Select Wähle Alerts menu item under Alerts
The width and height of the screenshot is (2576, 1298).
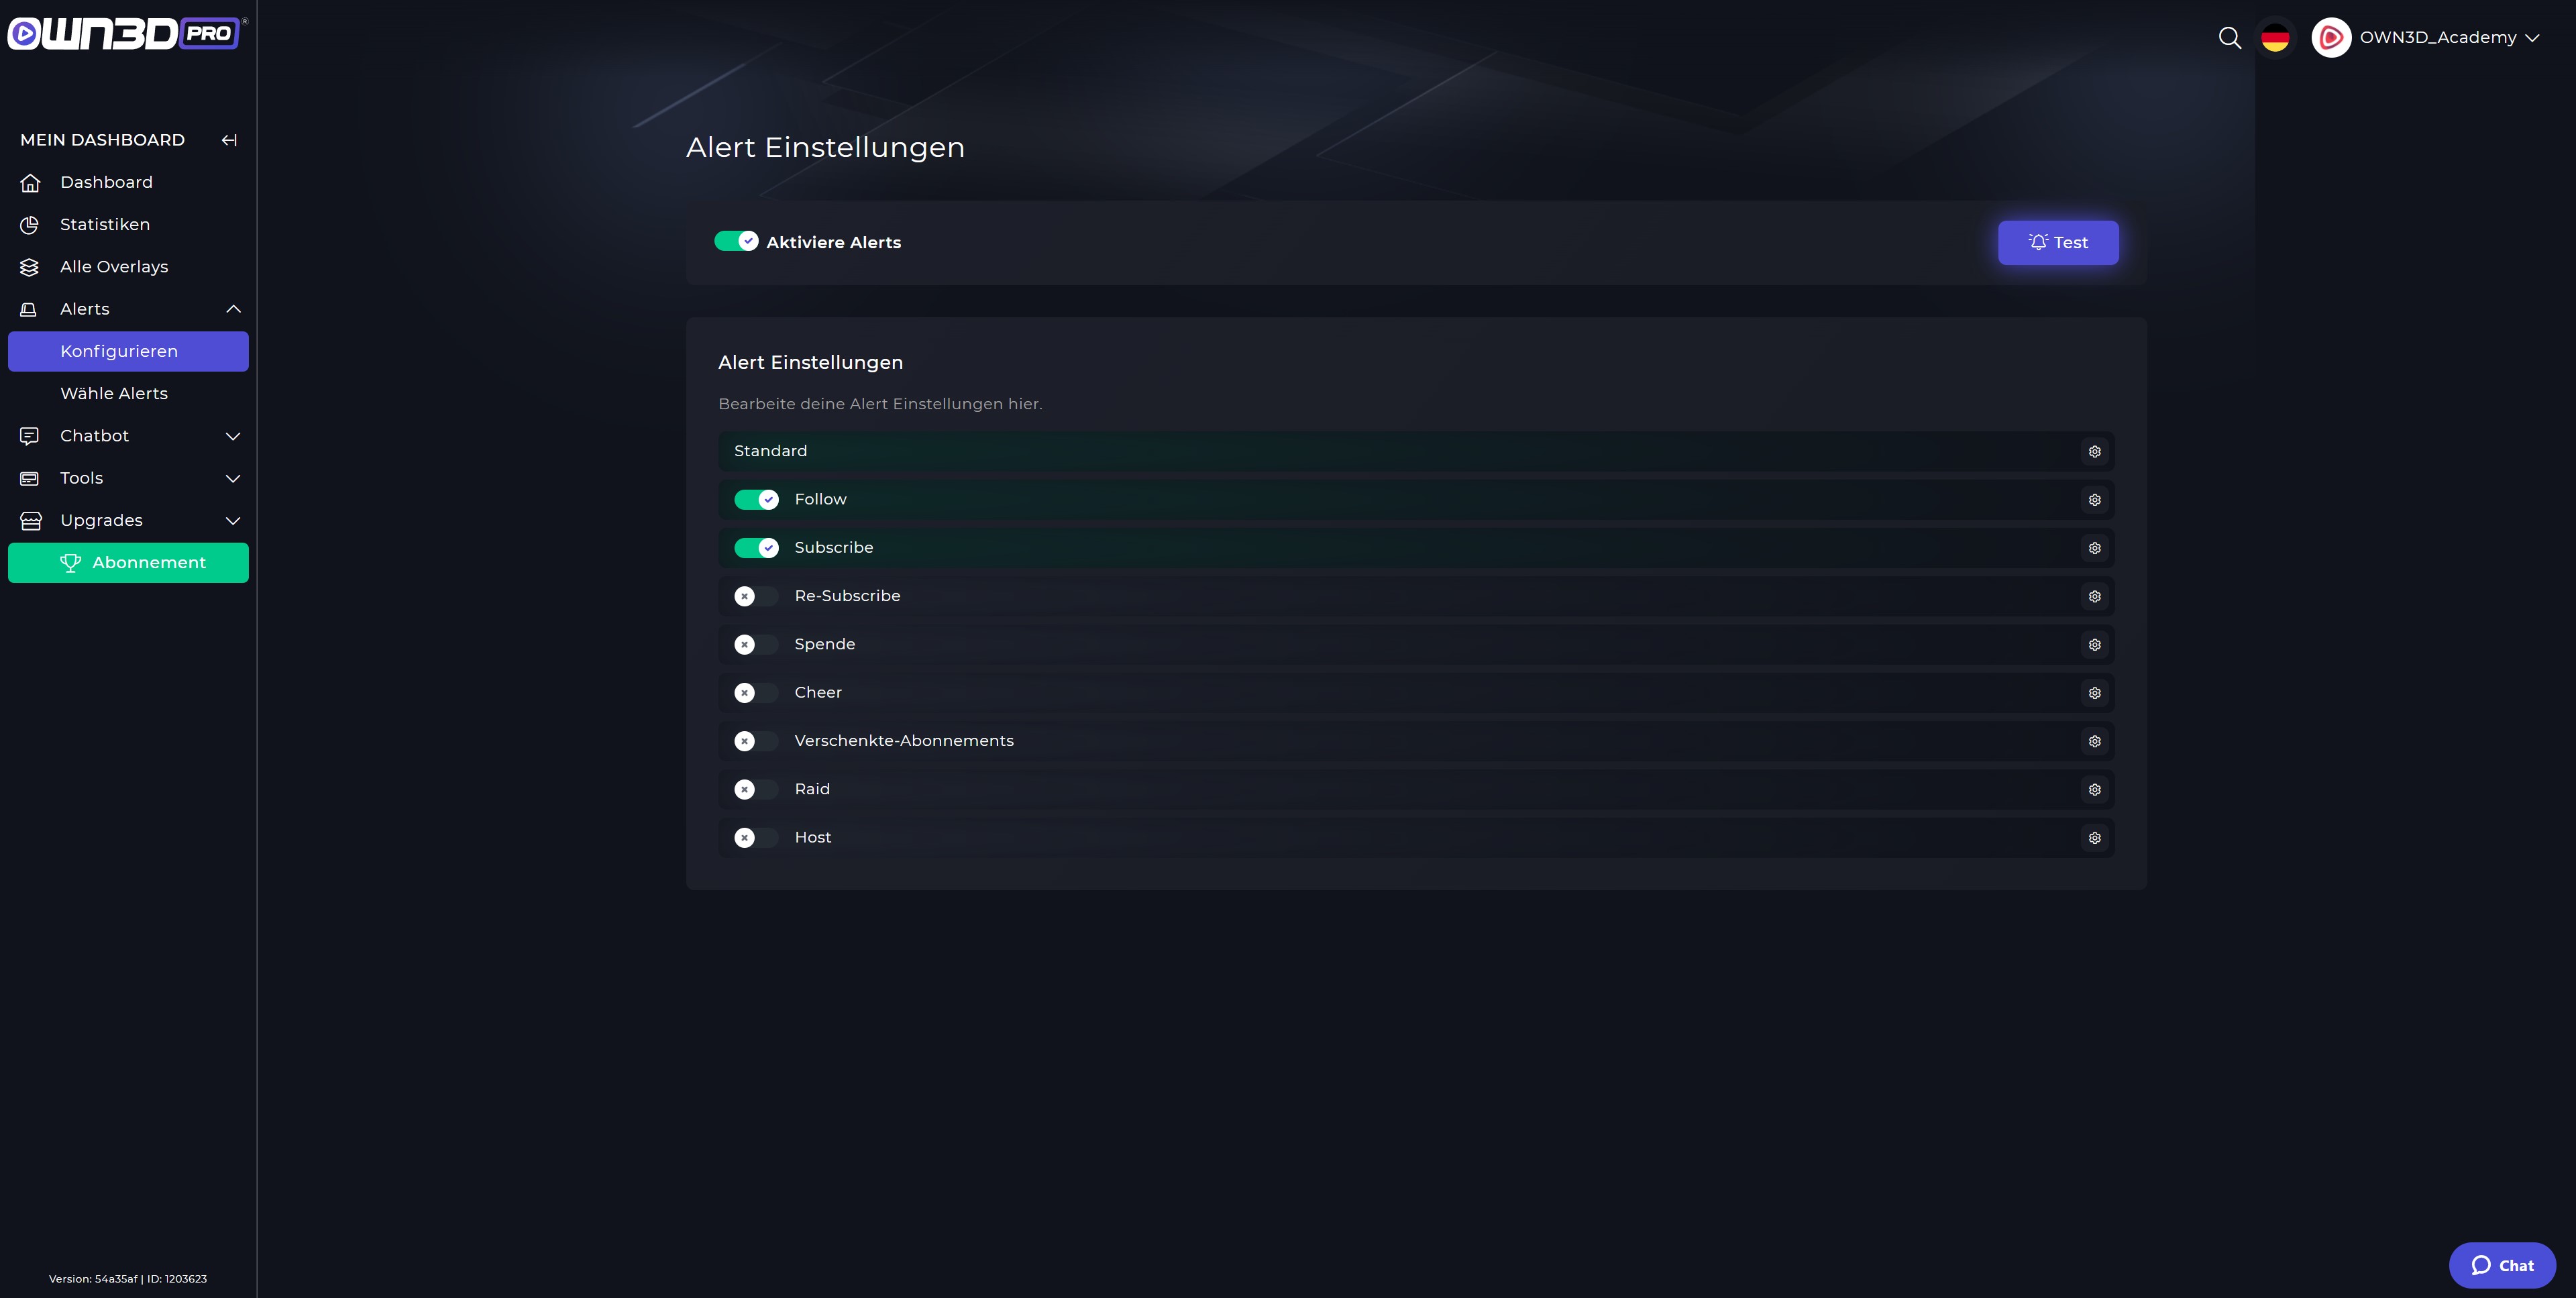pyautogui.click(x=113, y=394)
